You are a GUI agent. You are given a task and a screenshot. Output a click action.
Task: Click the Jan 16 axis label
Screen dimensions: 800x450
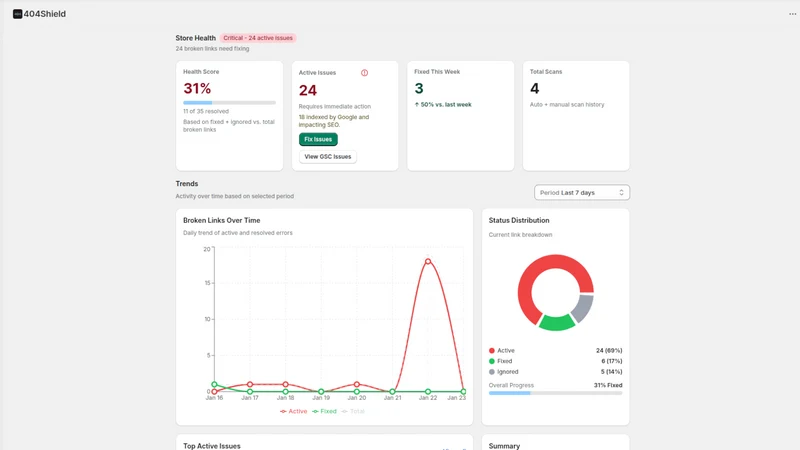(214, 398)
